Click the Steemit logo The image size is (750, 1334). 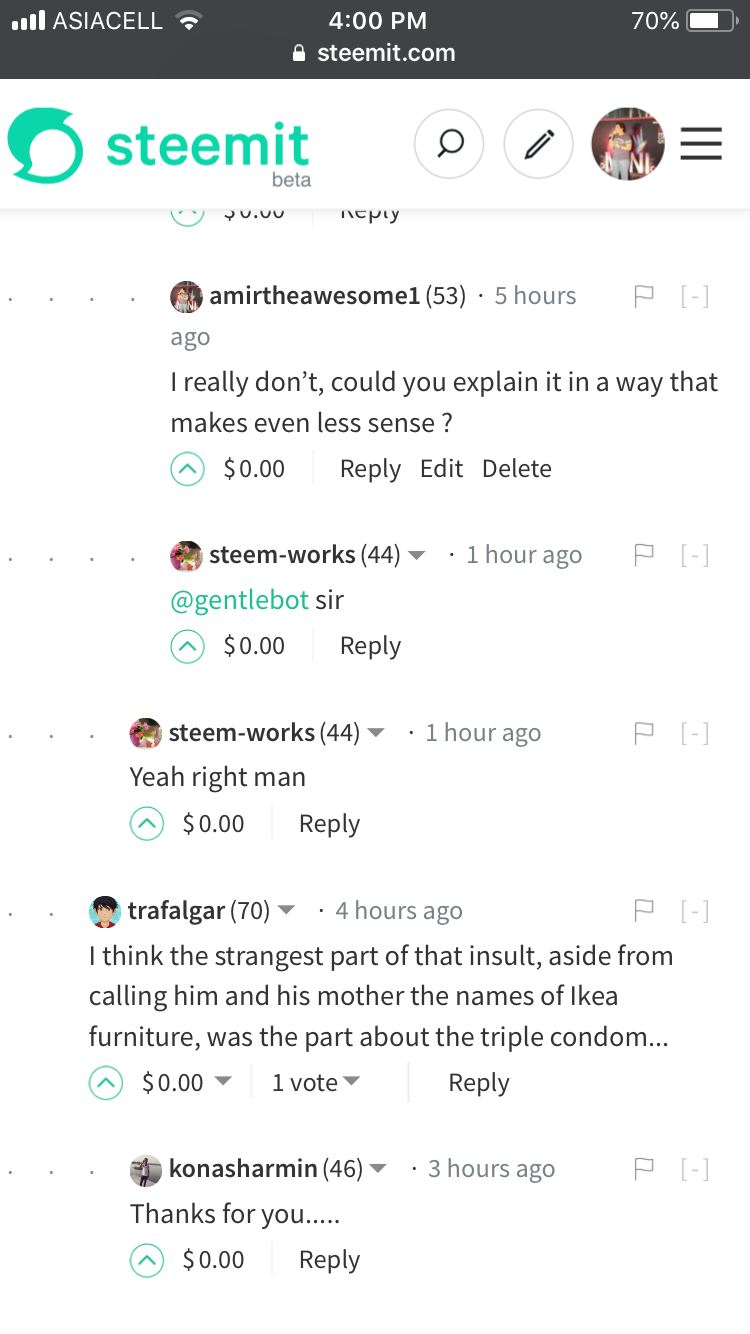(160, 147)
